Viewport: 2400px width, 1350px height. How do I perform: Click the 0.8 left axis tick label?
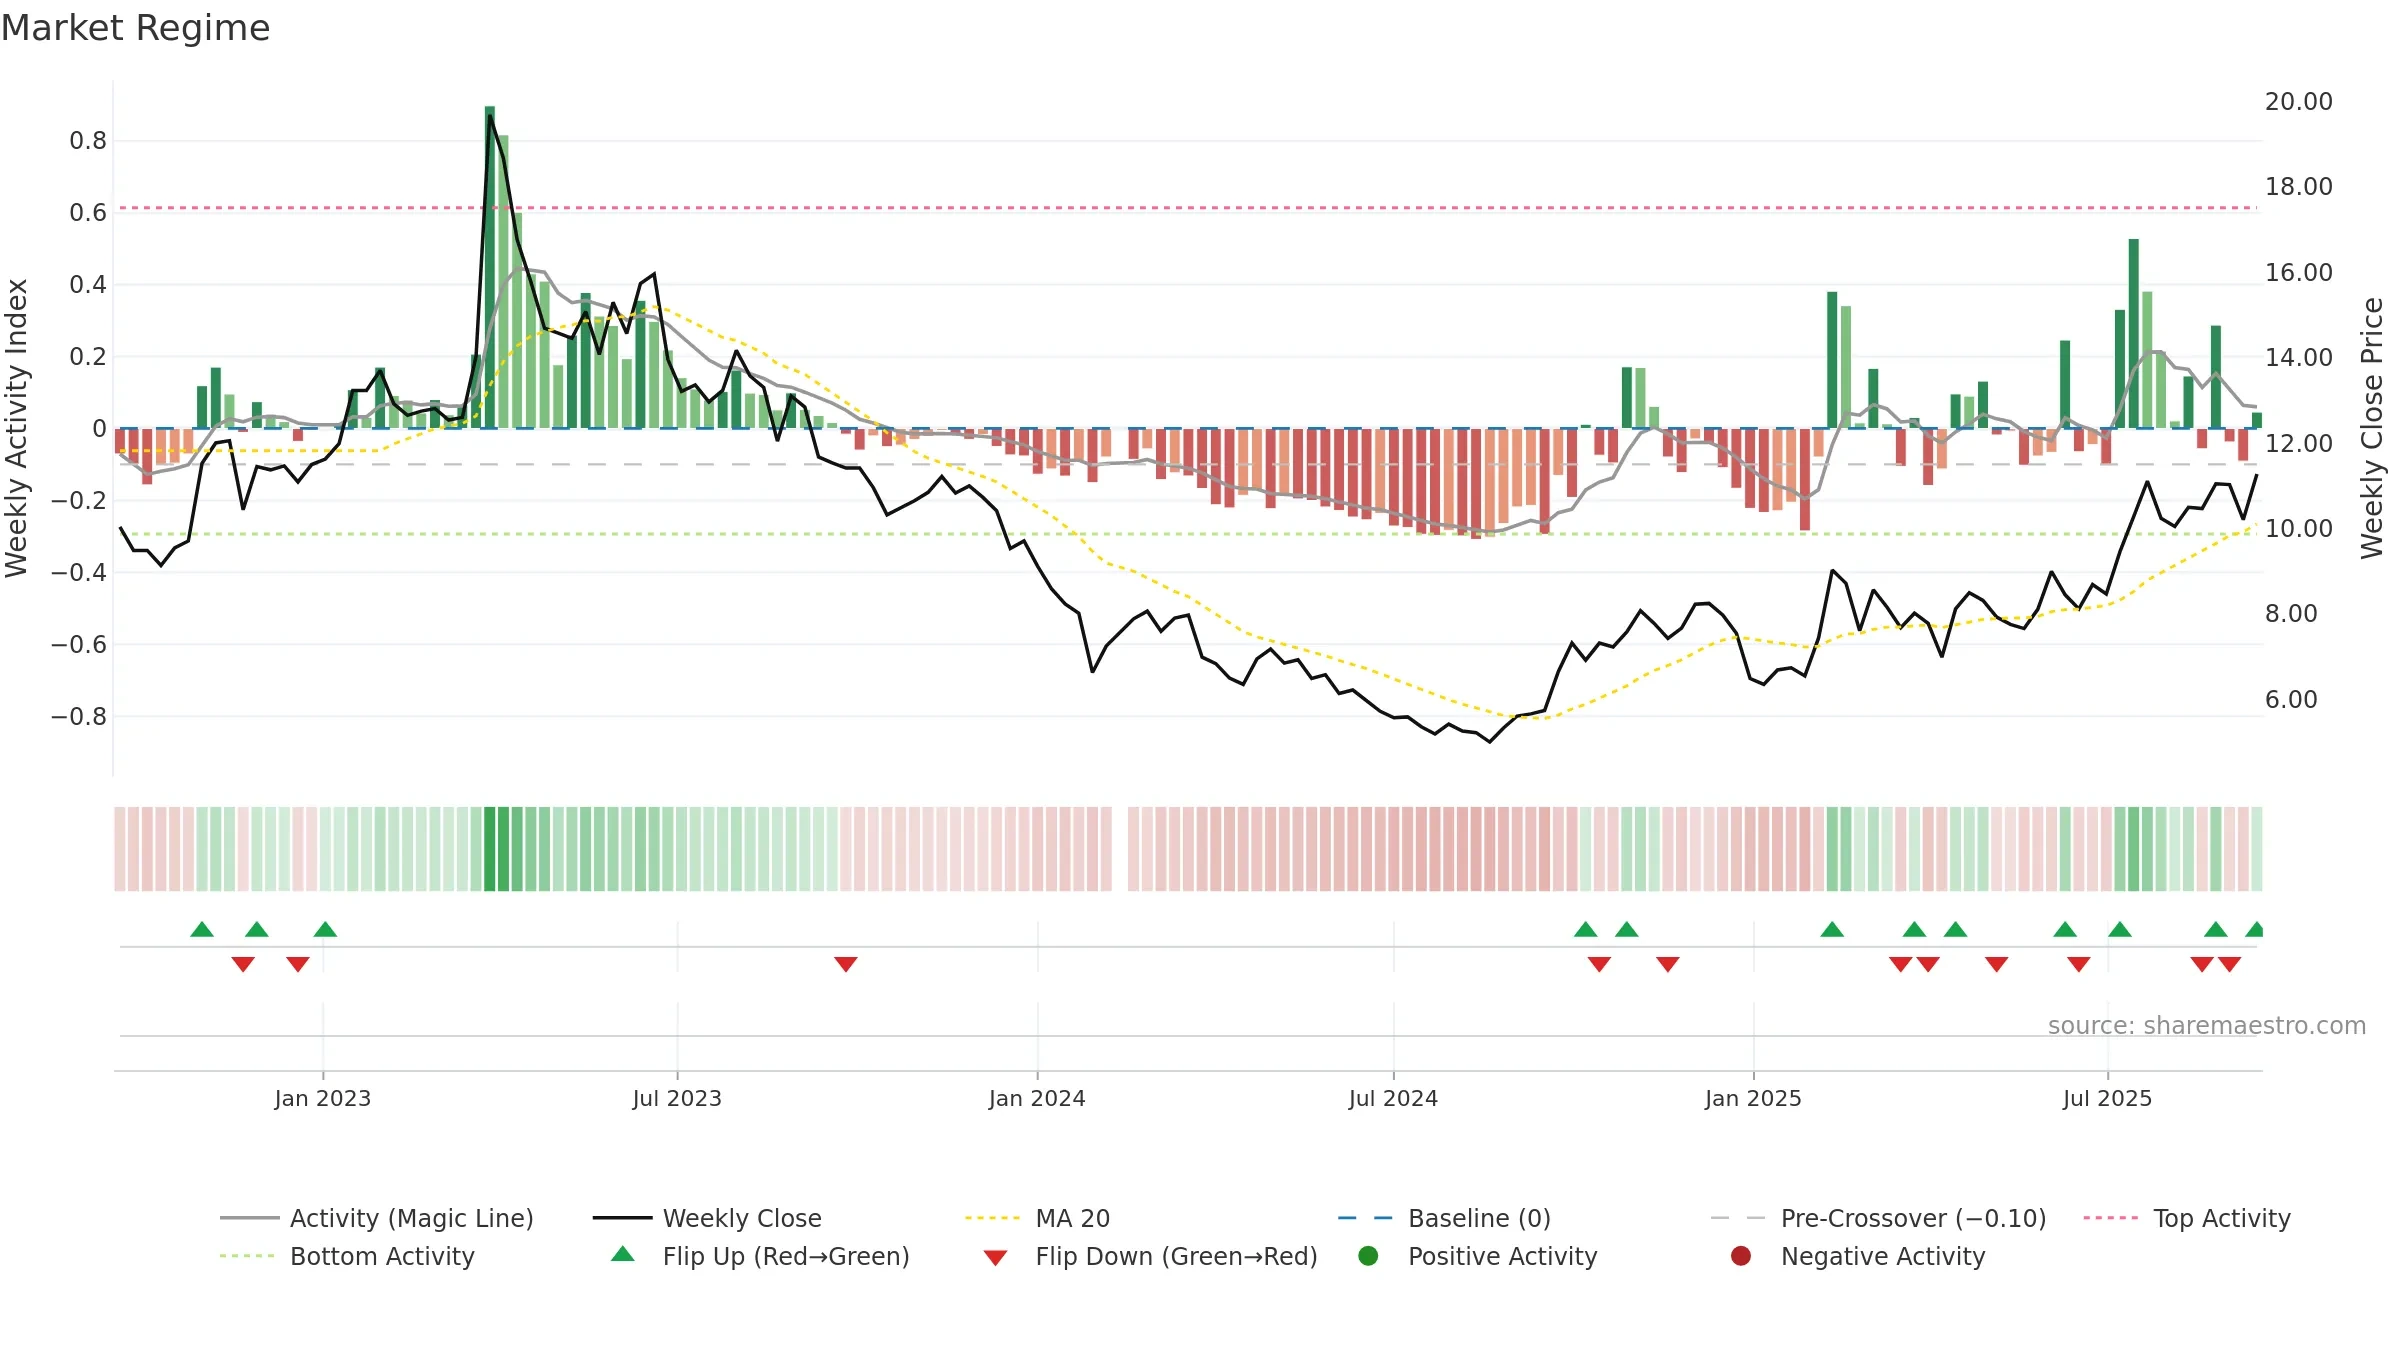pos(88,141)
